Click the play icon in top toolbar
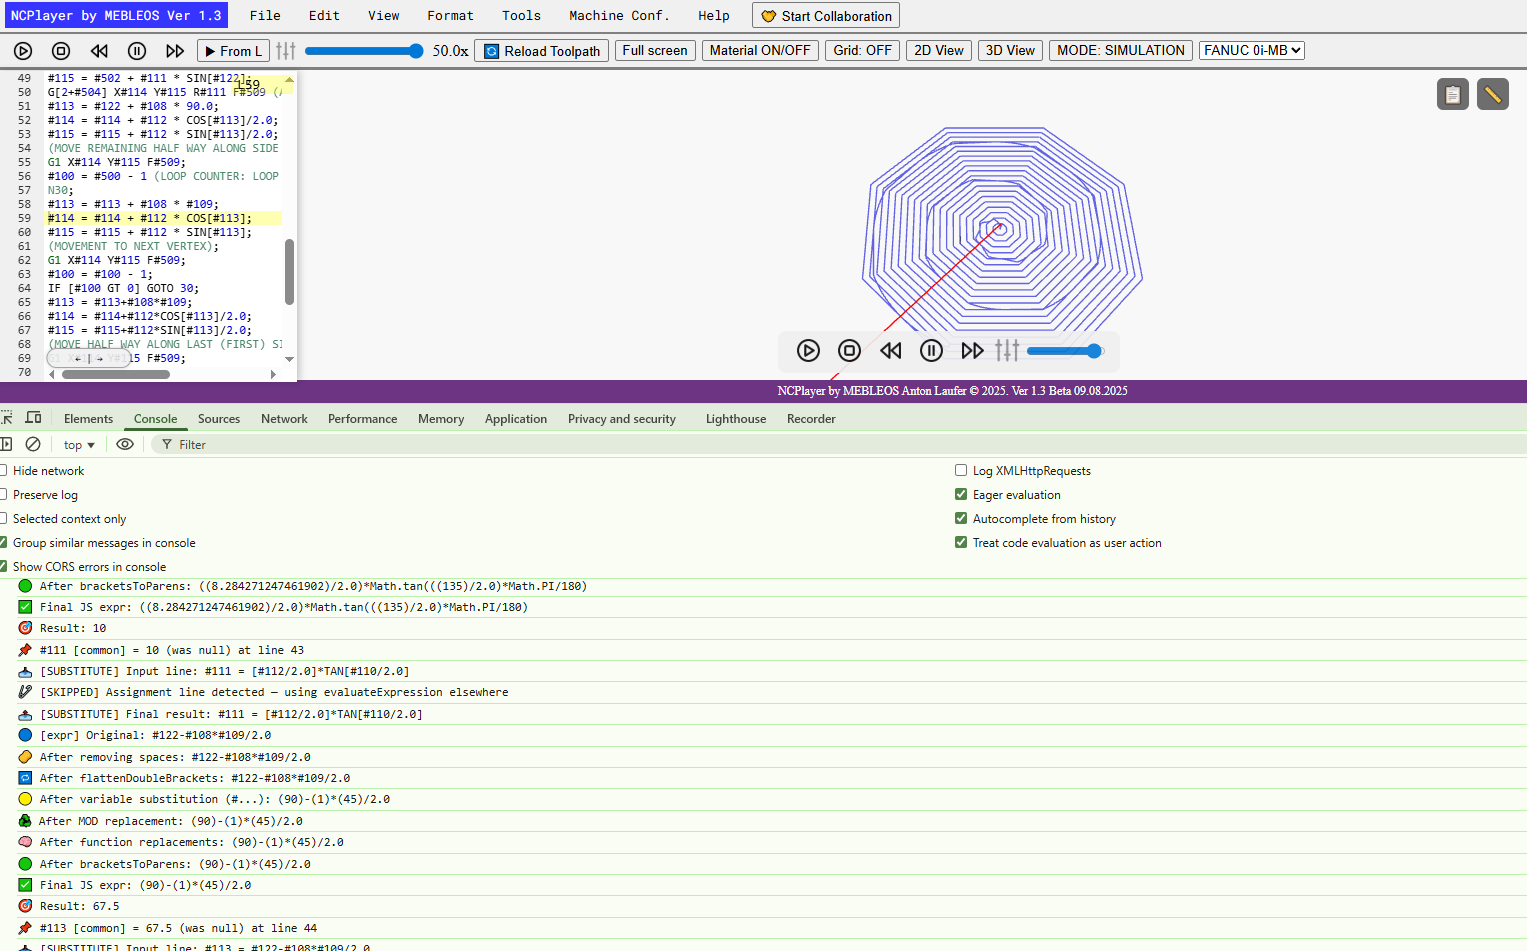1527x951 pixels. tap(23, 51)
